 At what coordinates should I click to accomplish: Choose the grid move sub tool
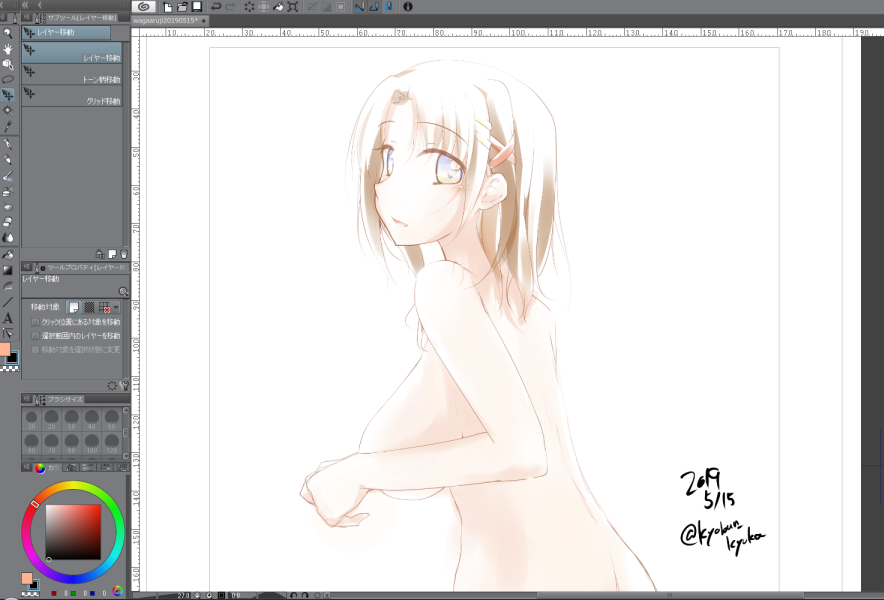72,96
